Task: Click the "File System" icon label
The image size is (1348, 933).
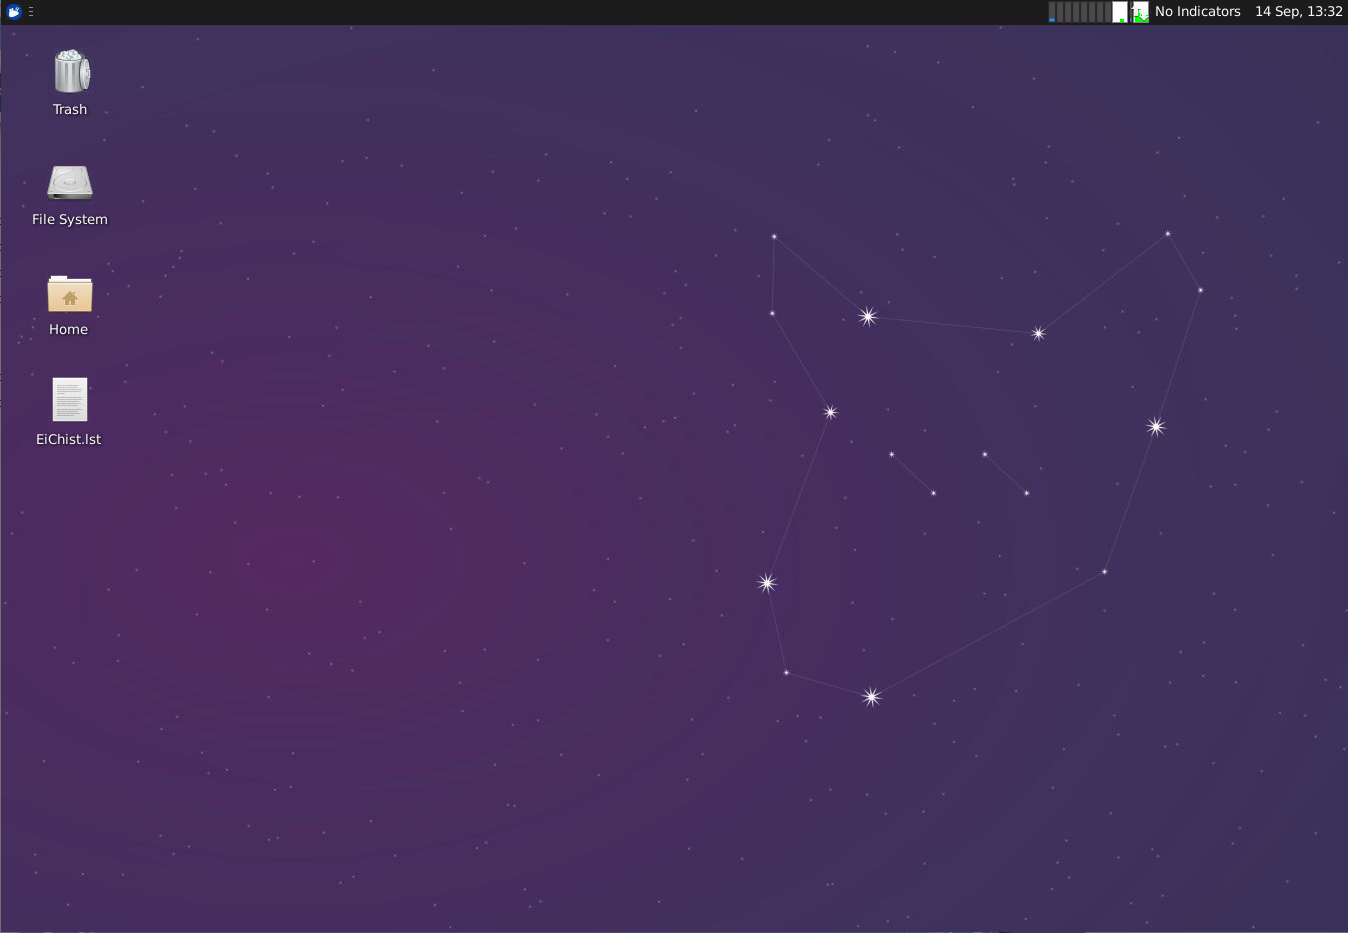Action: pyautogui.click(x=70, y=219)
